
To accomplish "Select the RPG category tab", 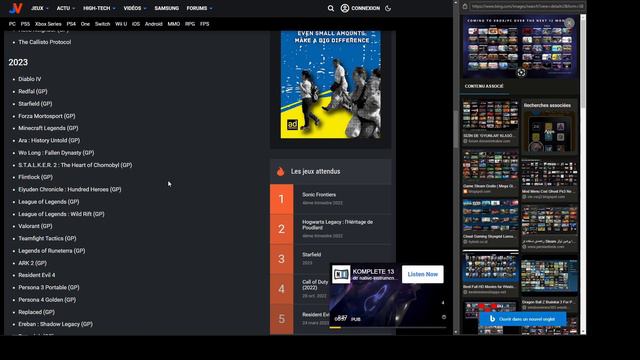I will point(190,24).
